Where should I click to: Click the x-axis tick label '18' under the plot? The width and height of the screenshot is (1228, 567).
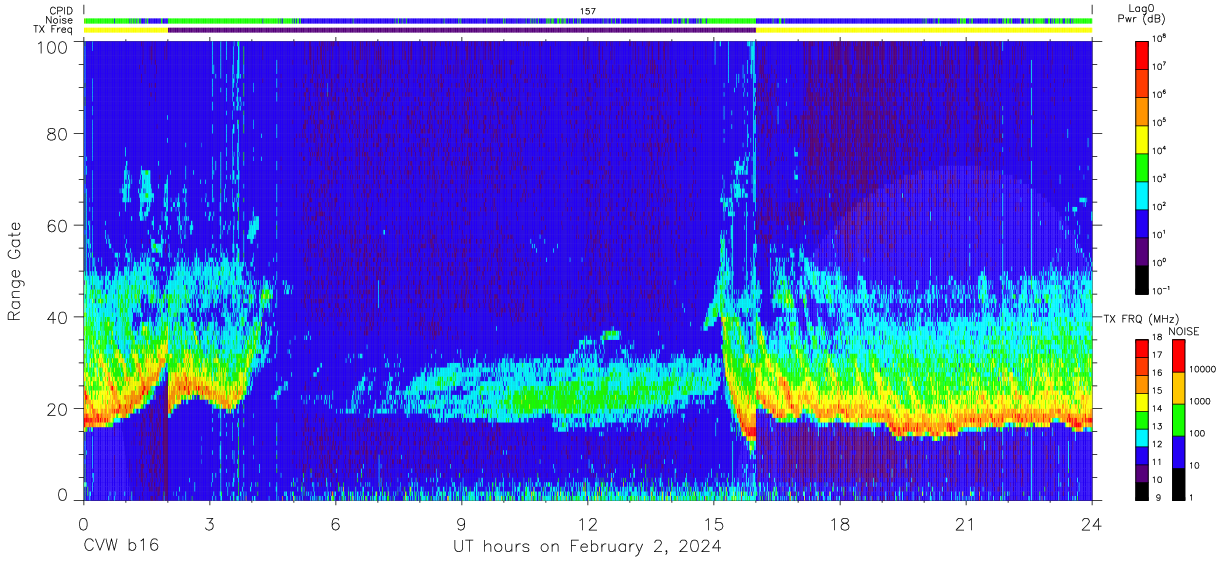coord(840,523)
